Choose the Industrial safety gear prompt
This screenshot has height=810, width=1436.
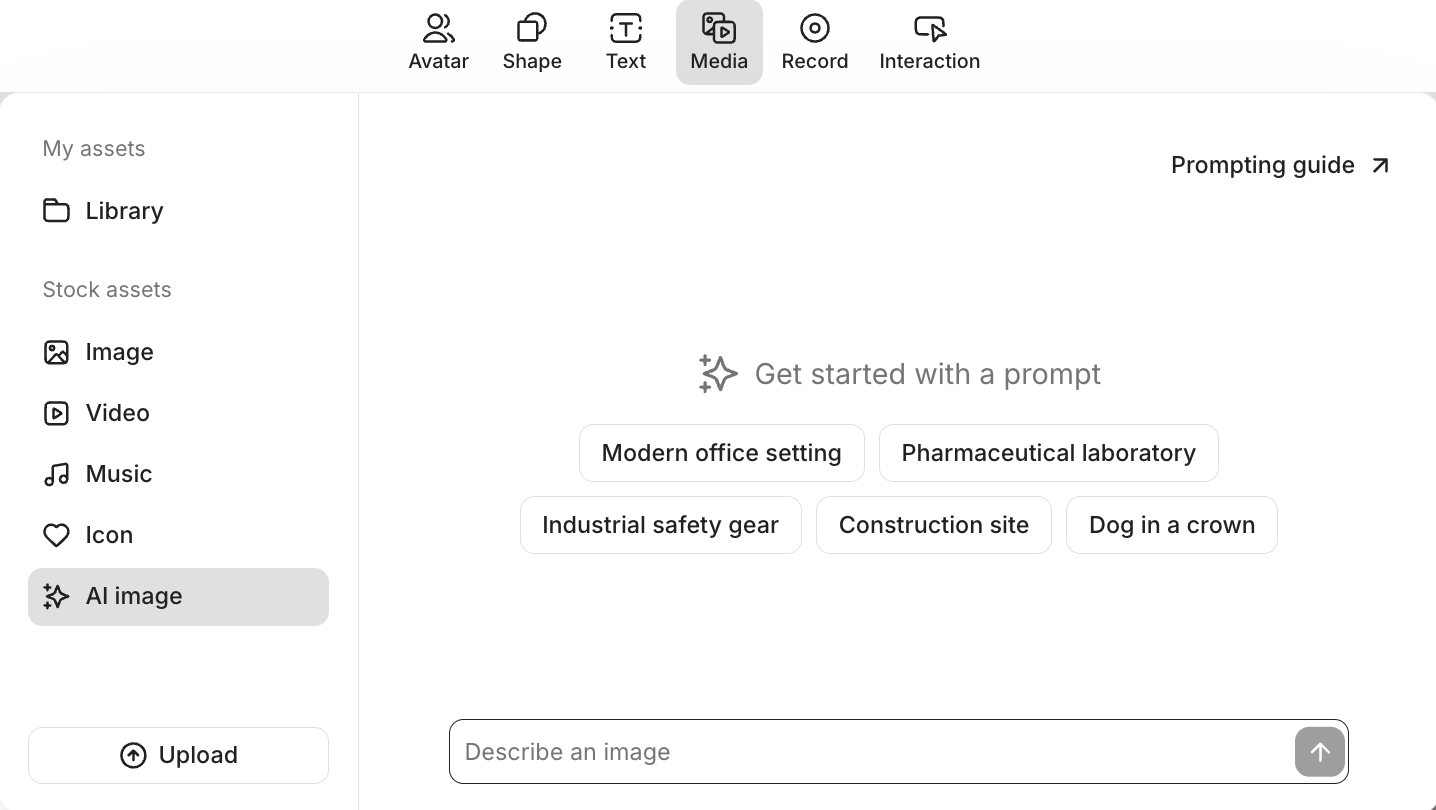tap(661, 525)
